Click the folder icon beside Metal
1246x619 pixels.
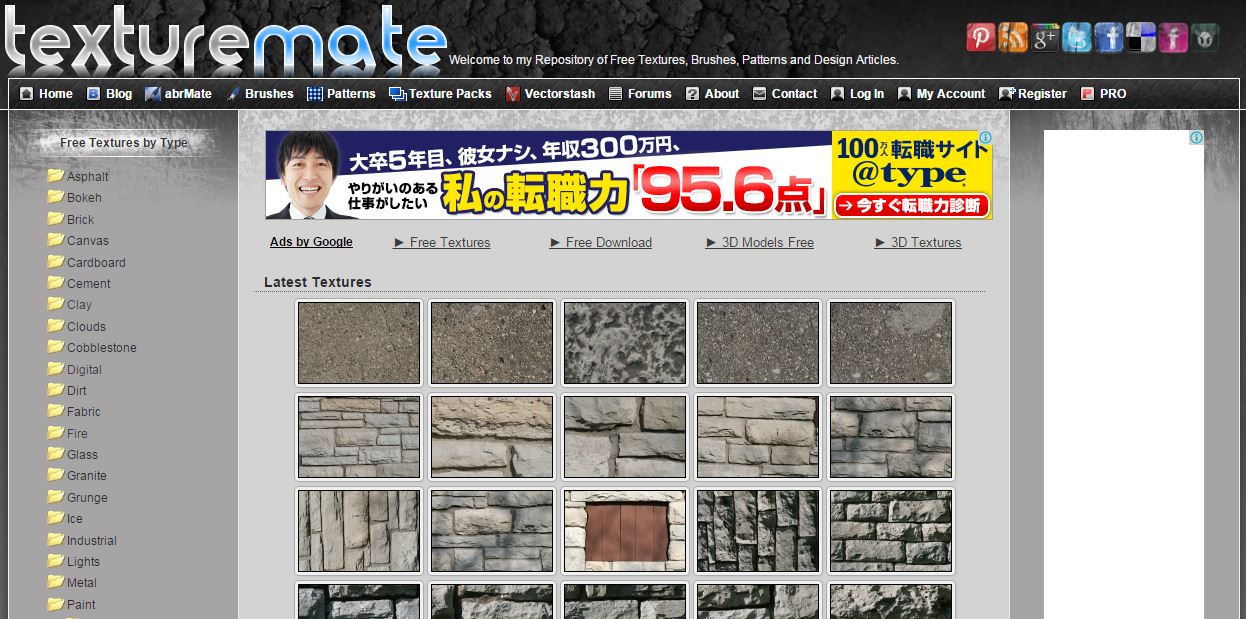tap(55, 582)
